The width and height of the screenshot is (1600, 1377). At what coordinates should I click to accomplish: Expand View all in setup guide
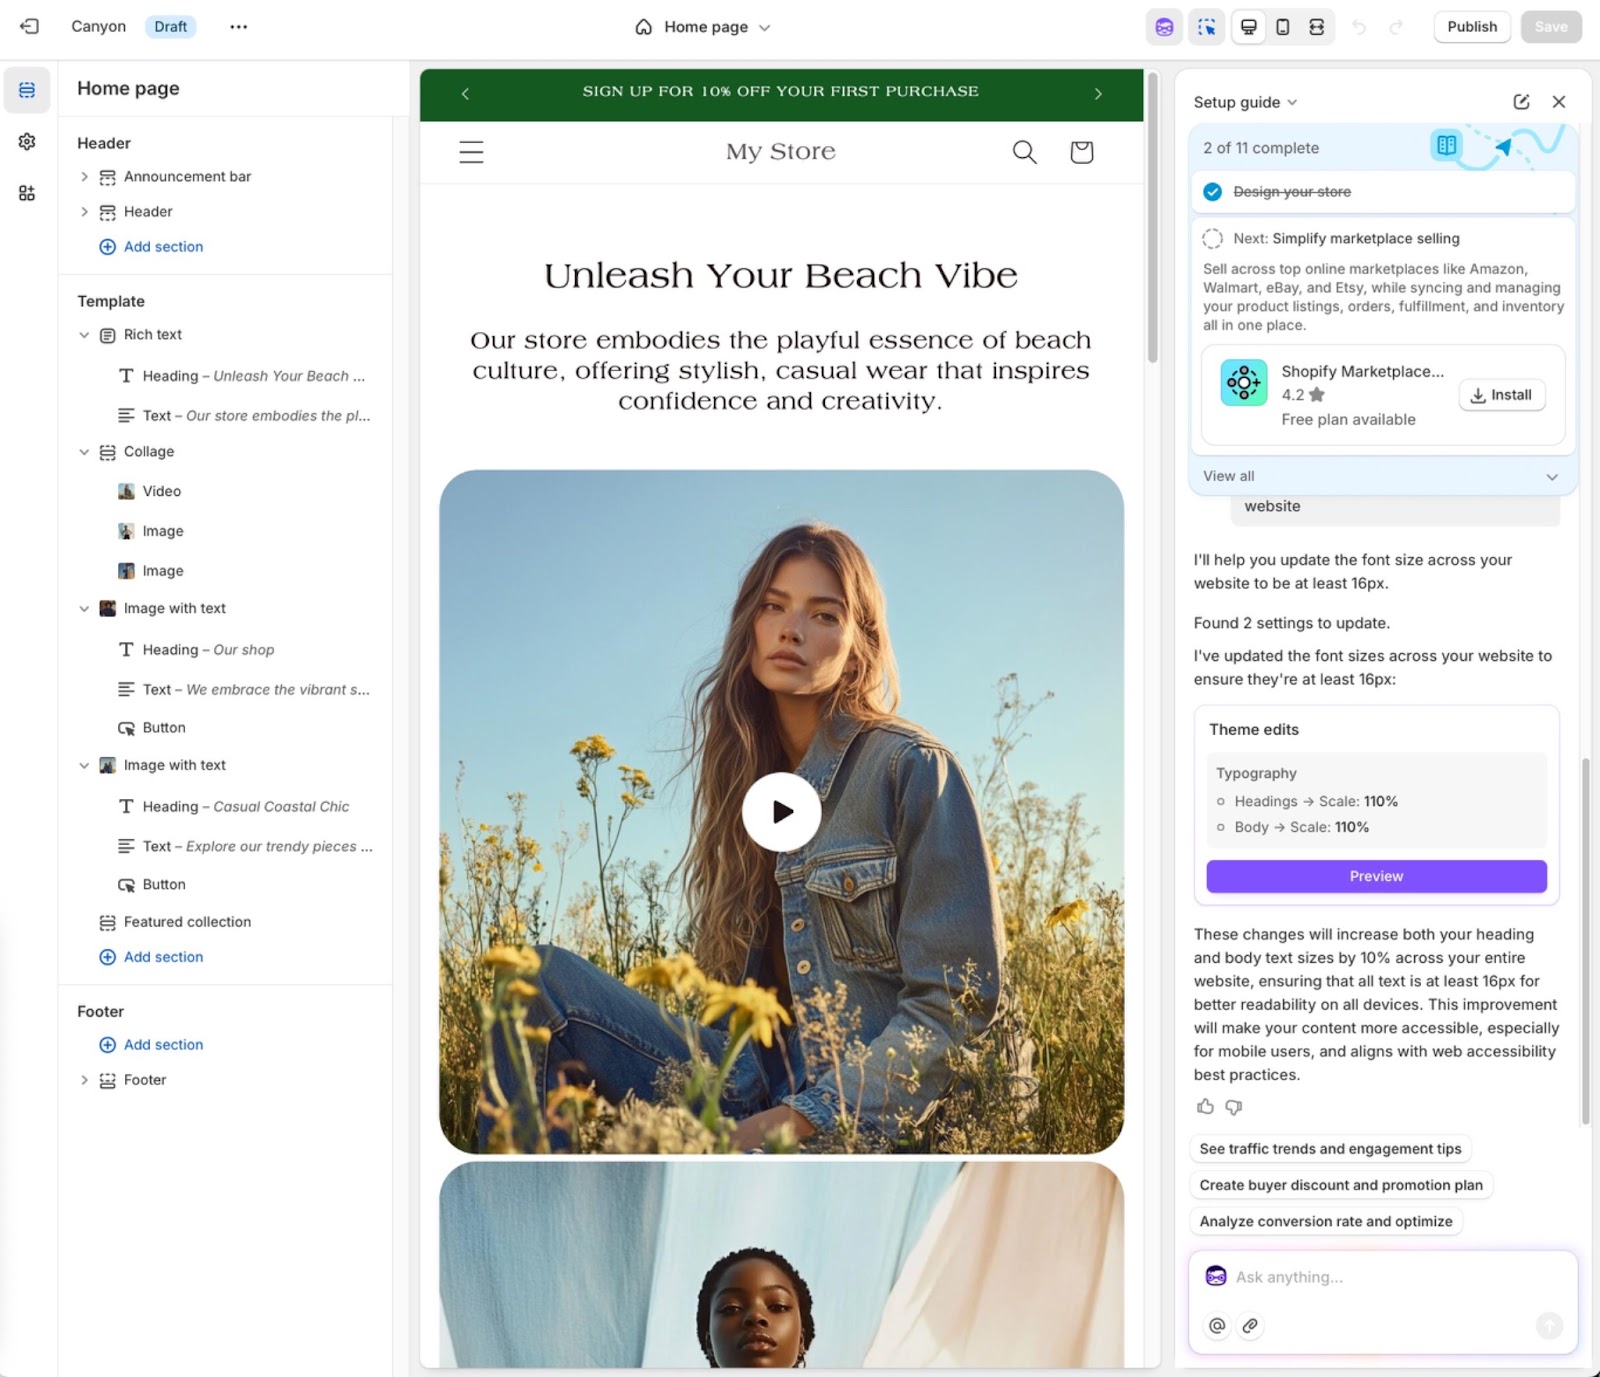1382,476
